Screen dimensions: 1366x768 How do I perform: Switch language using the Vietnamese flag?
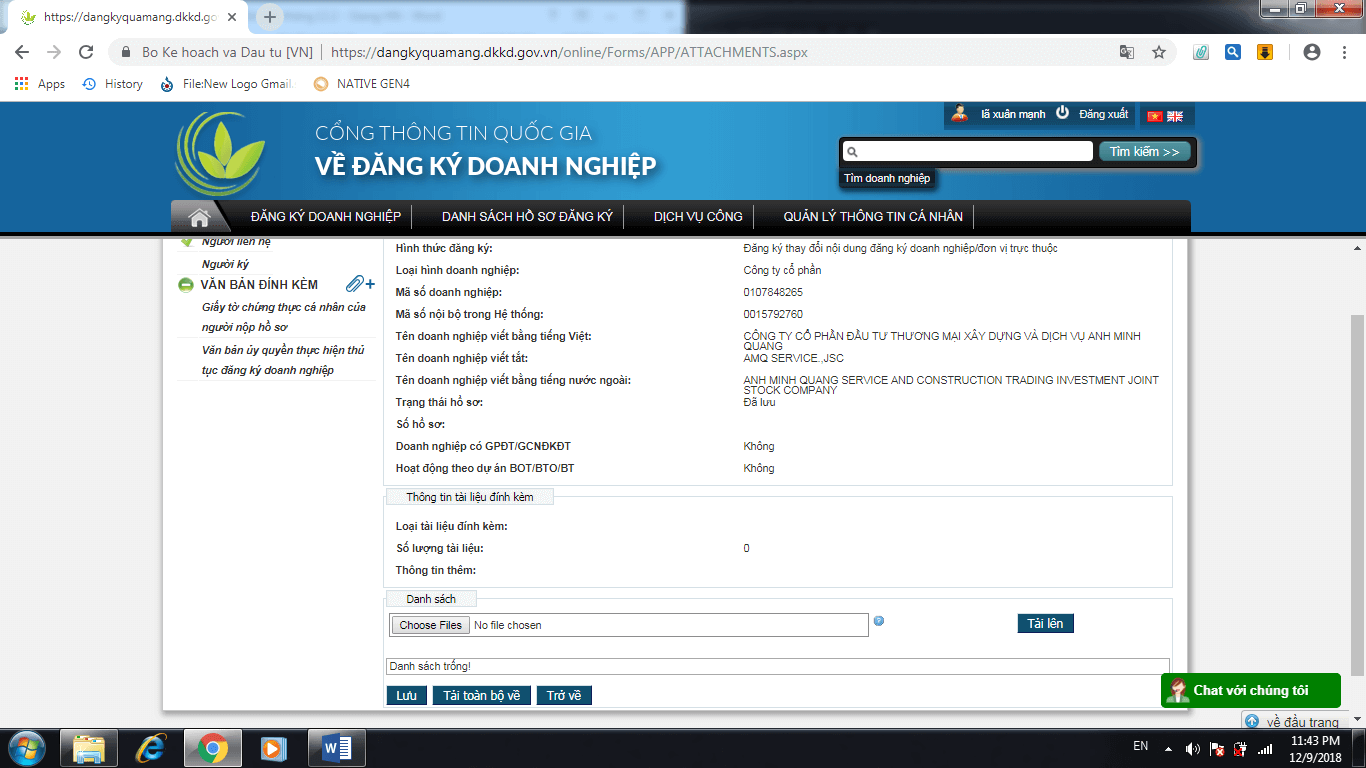pos(1155,116)
